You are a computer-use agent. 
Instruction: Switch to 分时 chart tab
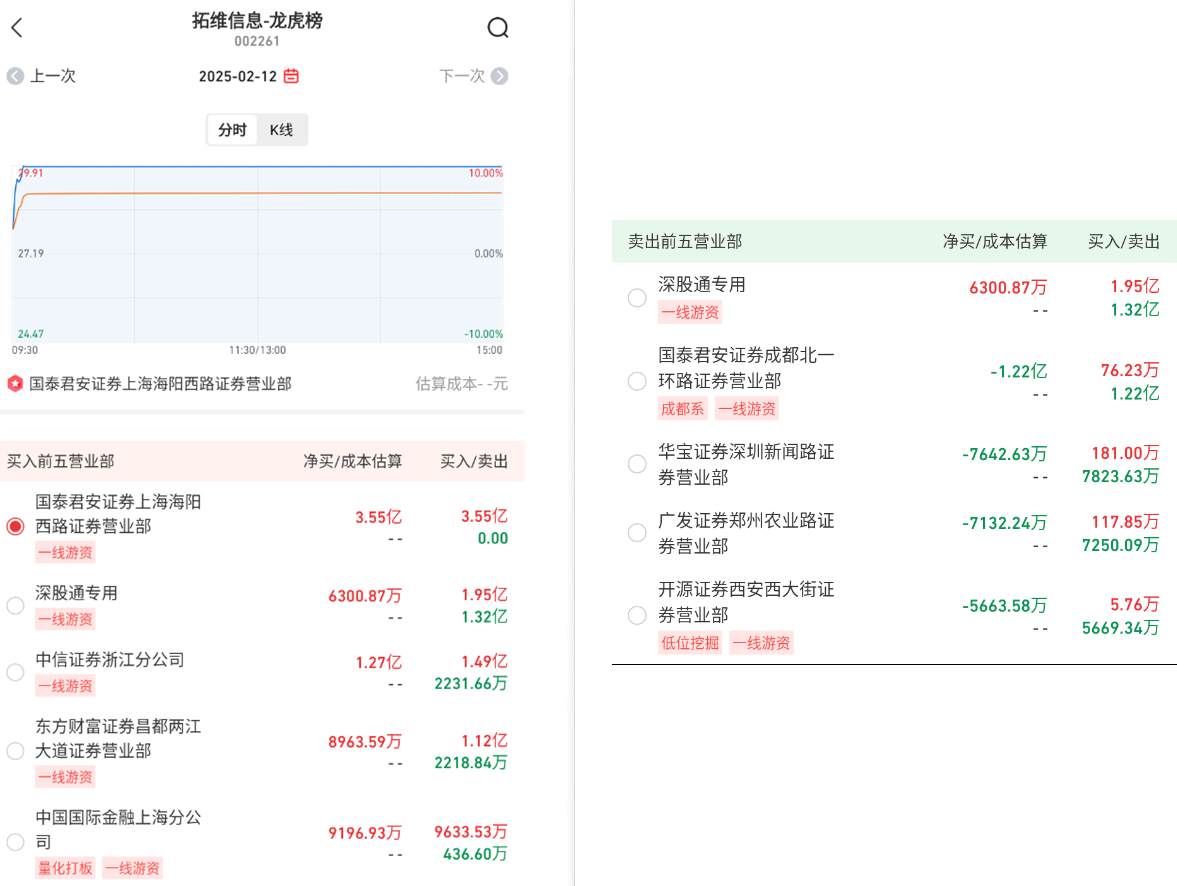tap(232, 130)
